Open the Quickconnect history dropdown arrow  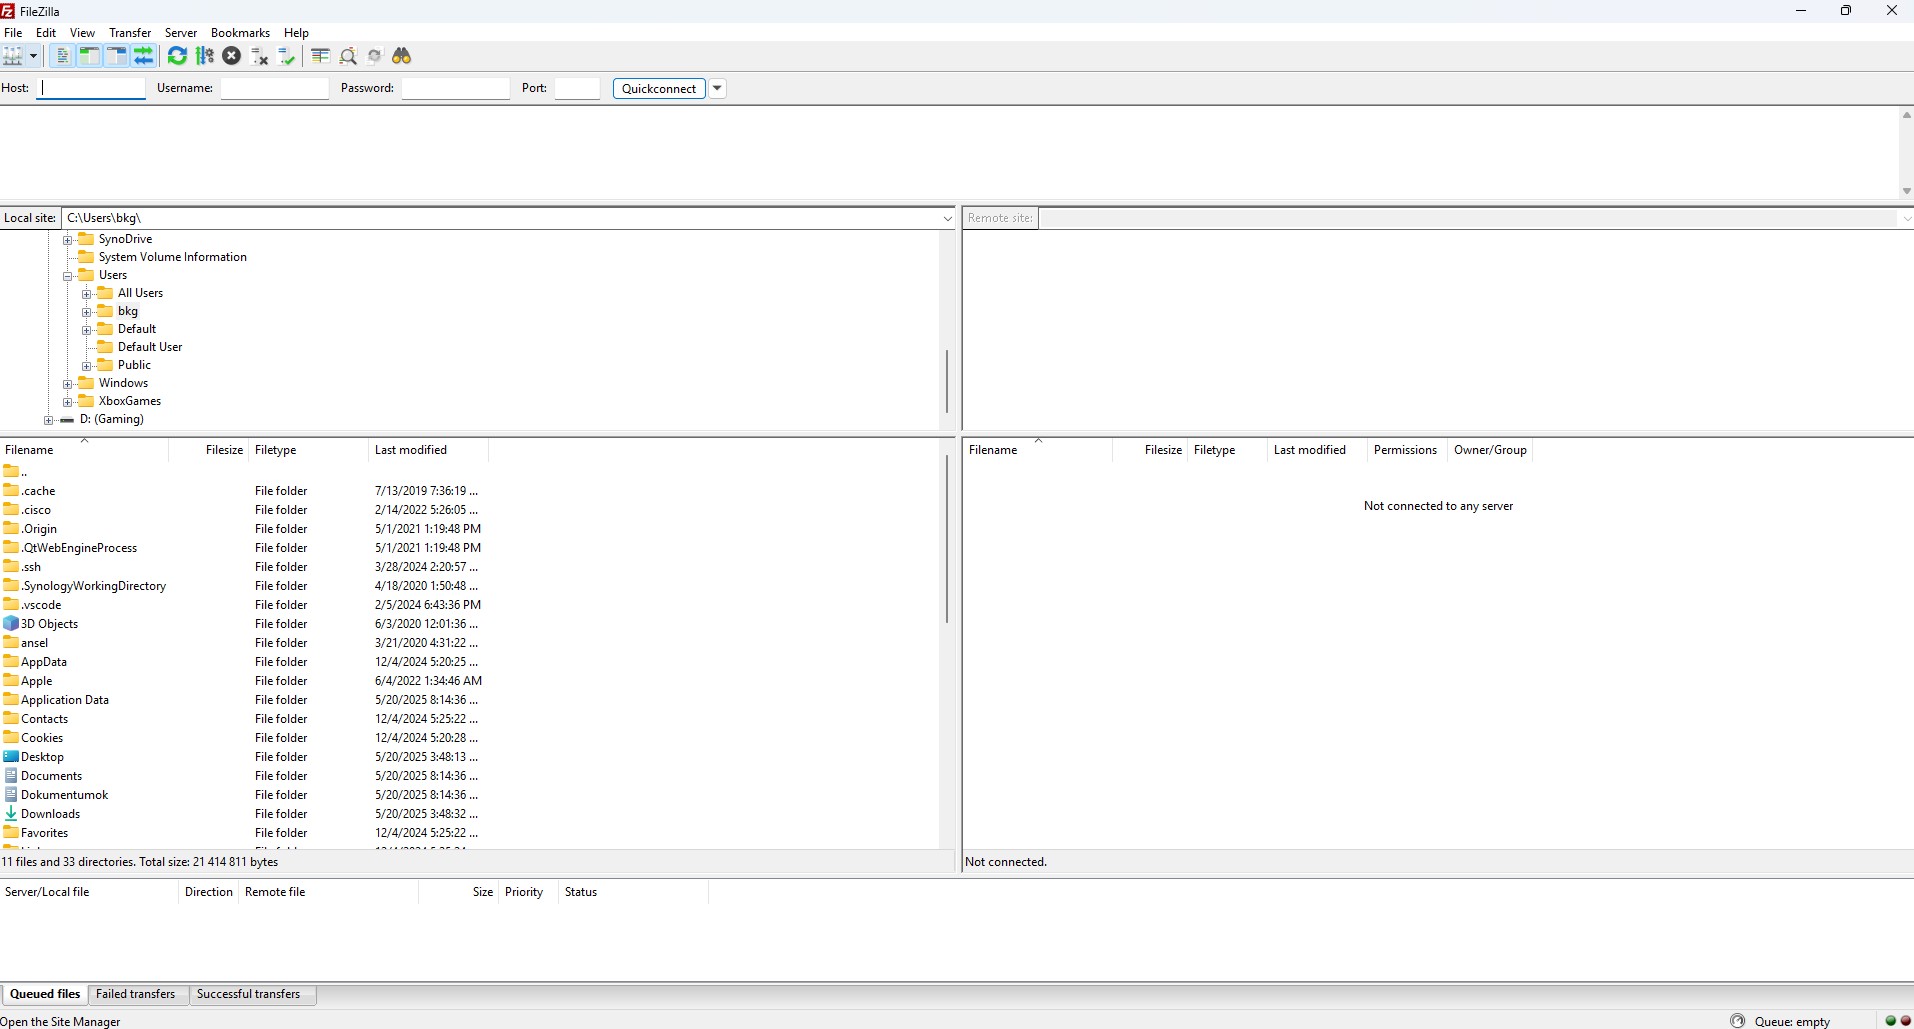[x=717, y=88]
